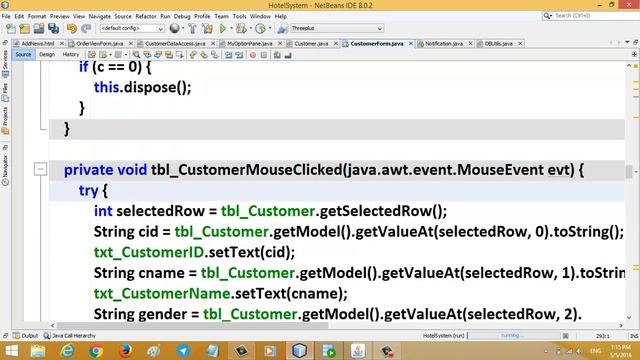
Task: Close the MyOptionPane.java tab
Action: pyautogui.click(x=280, y=43)
